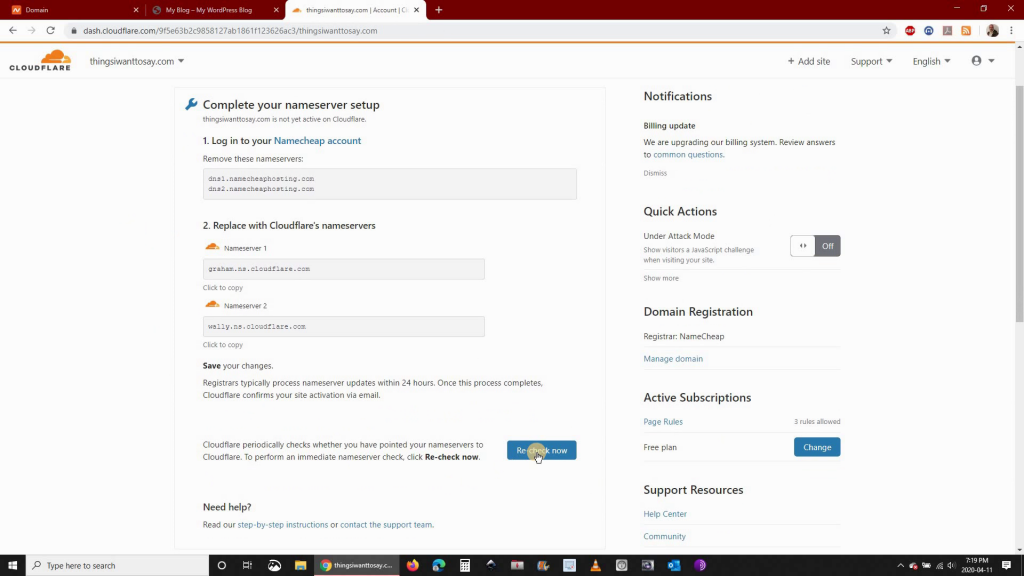Open the Manage domain link
The width and height of the screenshot is (1024, 576).
coord(673,359)
